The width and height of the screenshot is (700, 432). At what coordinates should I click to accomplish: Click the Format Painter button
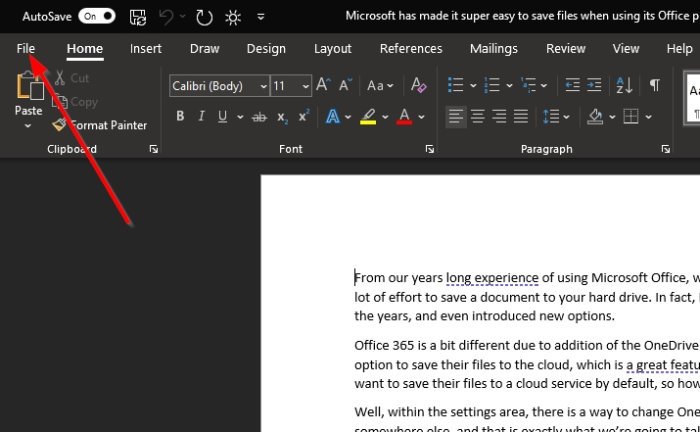[x=100, y=125]
